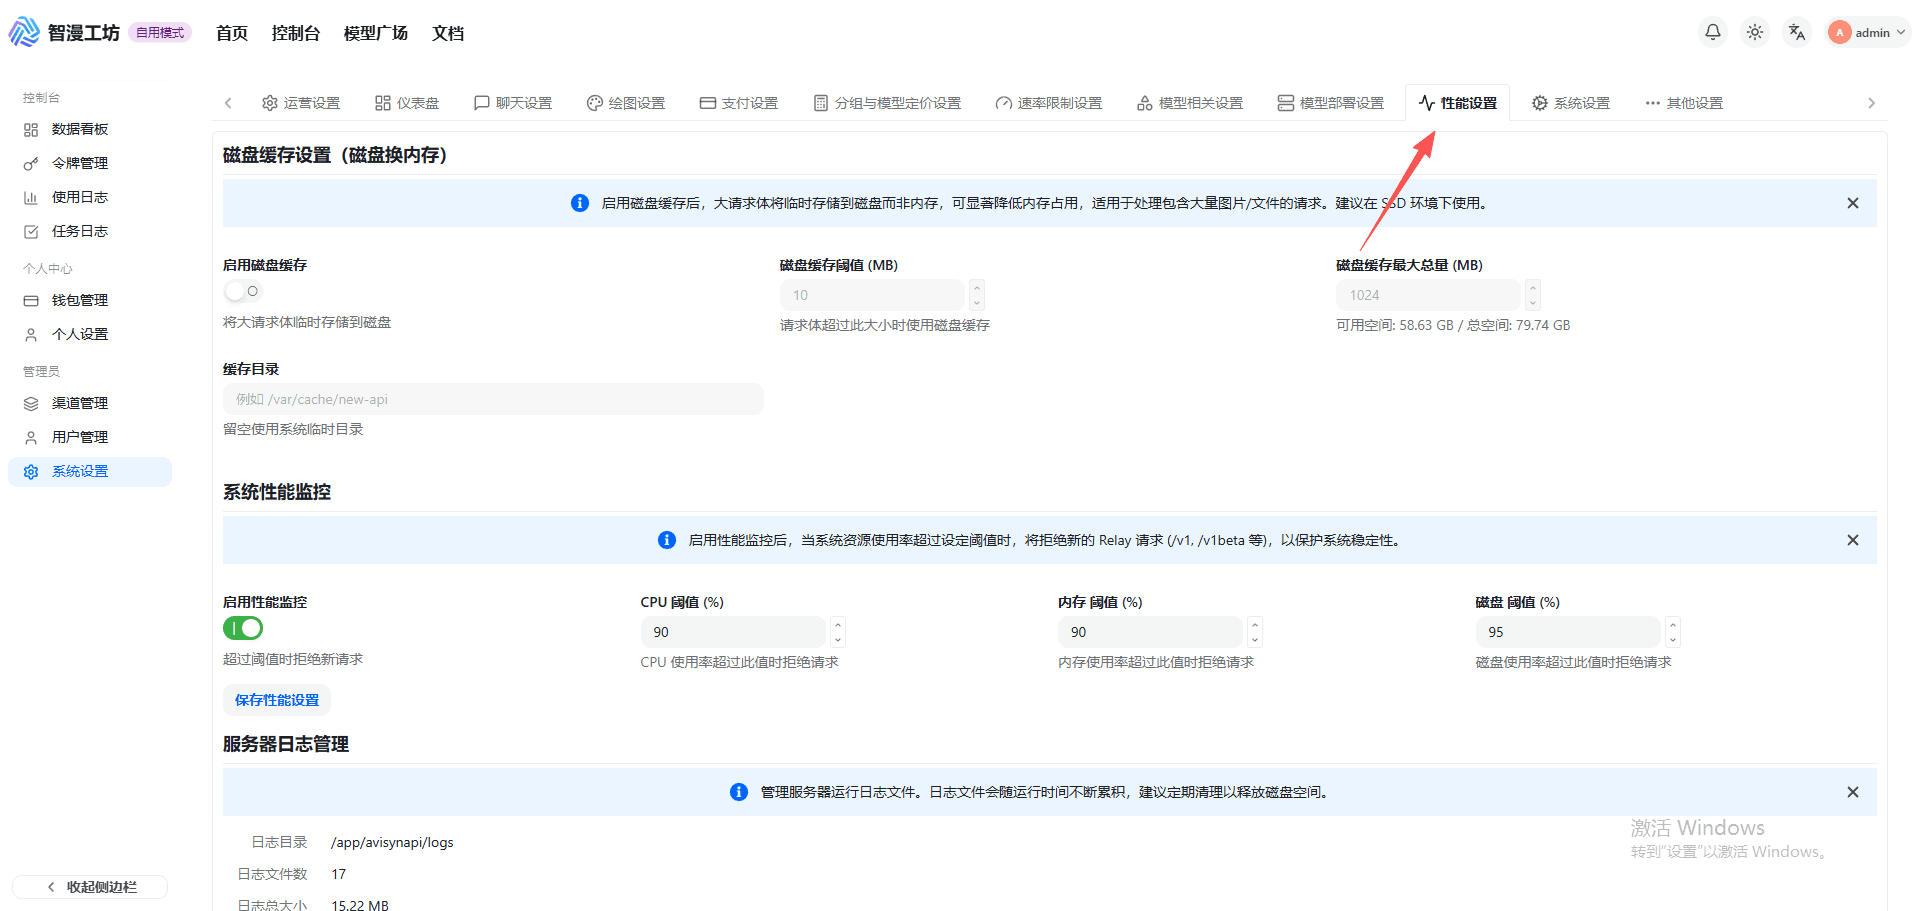
Task: Switch to the 仪表盘 tab
Action: click(407, 103)
